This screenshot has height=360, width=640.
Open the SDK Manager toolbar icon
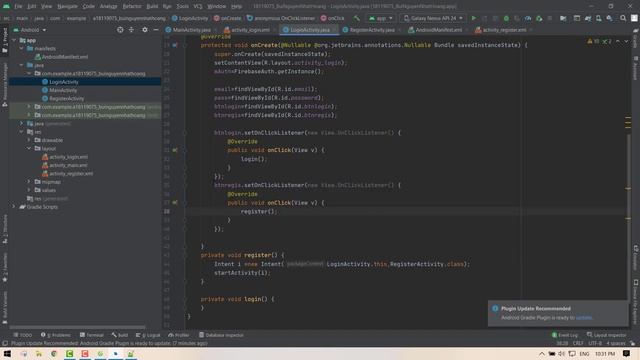click(x=609, y=18)
